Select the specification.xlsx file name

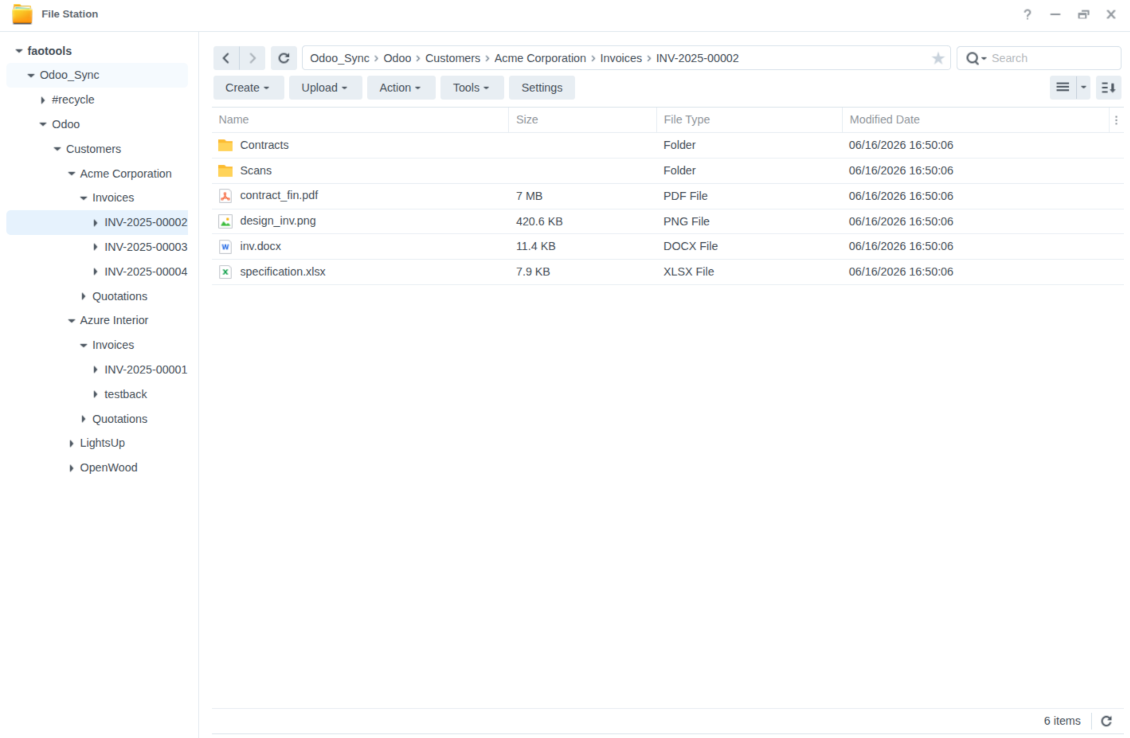coord(282,272)
